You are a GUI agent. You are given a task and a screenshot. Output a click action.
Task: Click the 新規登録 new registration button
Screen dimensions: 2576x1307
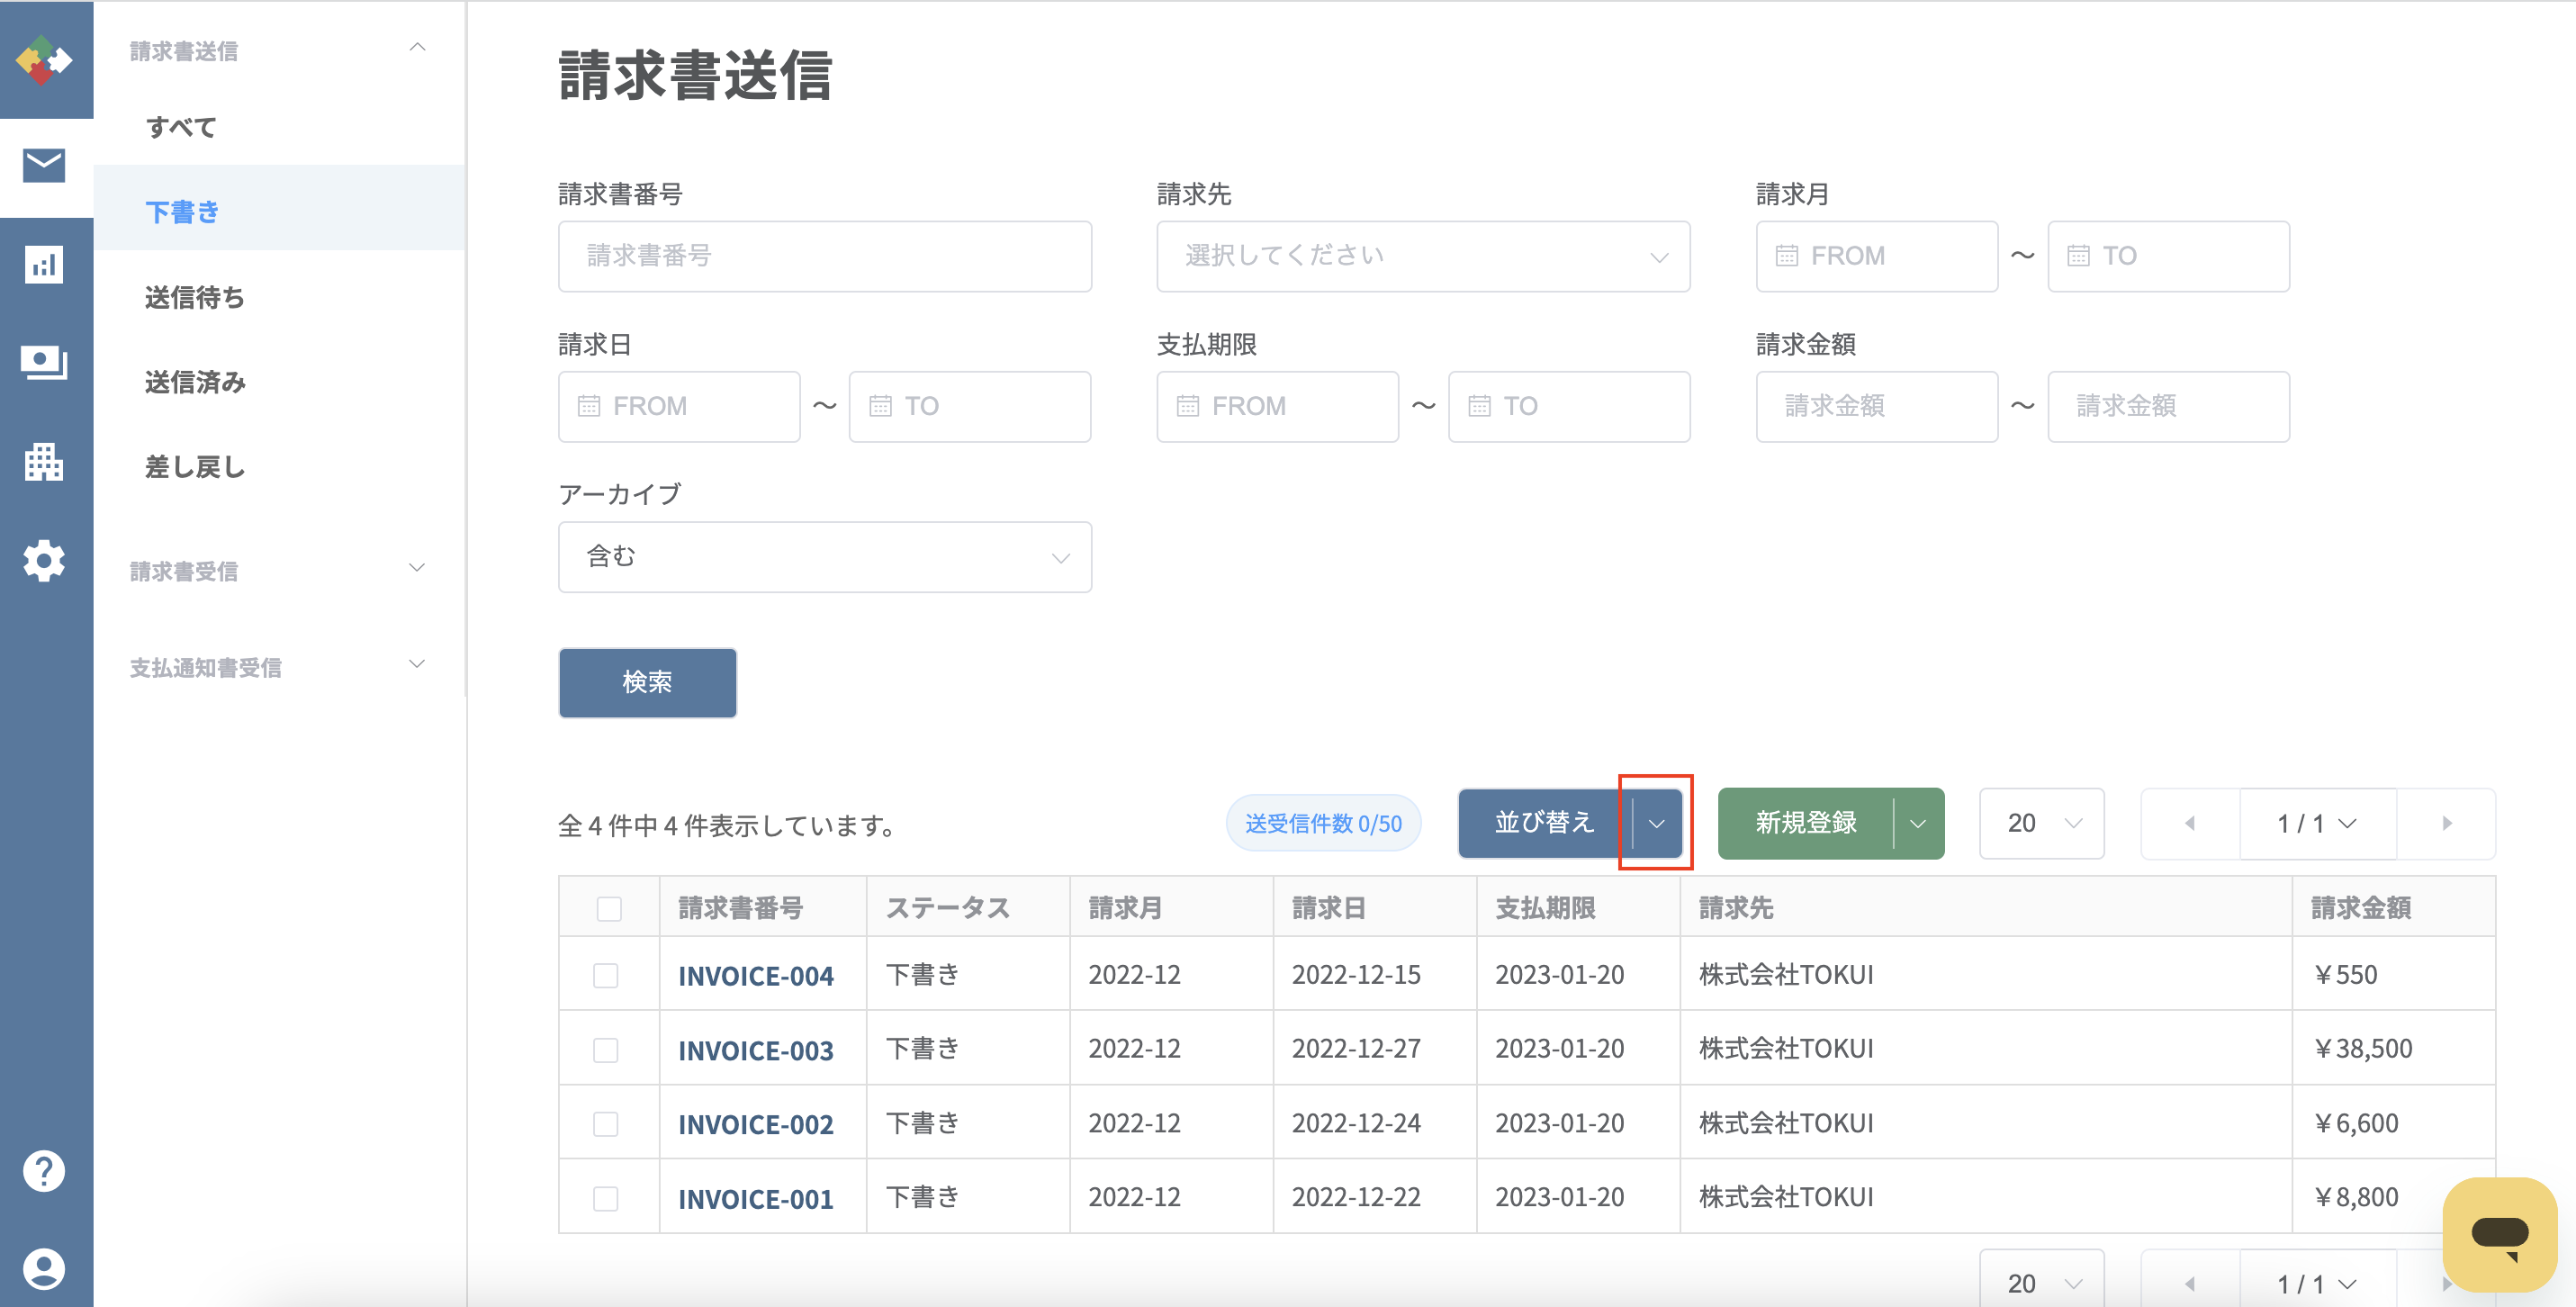[x=1805, y=823]
